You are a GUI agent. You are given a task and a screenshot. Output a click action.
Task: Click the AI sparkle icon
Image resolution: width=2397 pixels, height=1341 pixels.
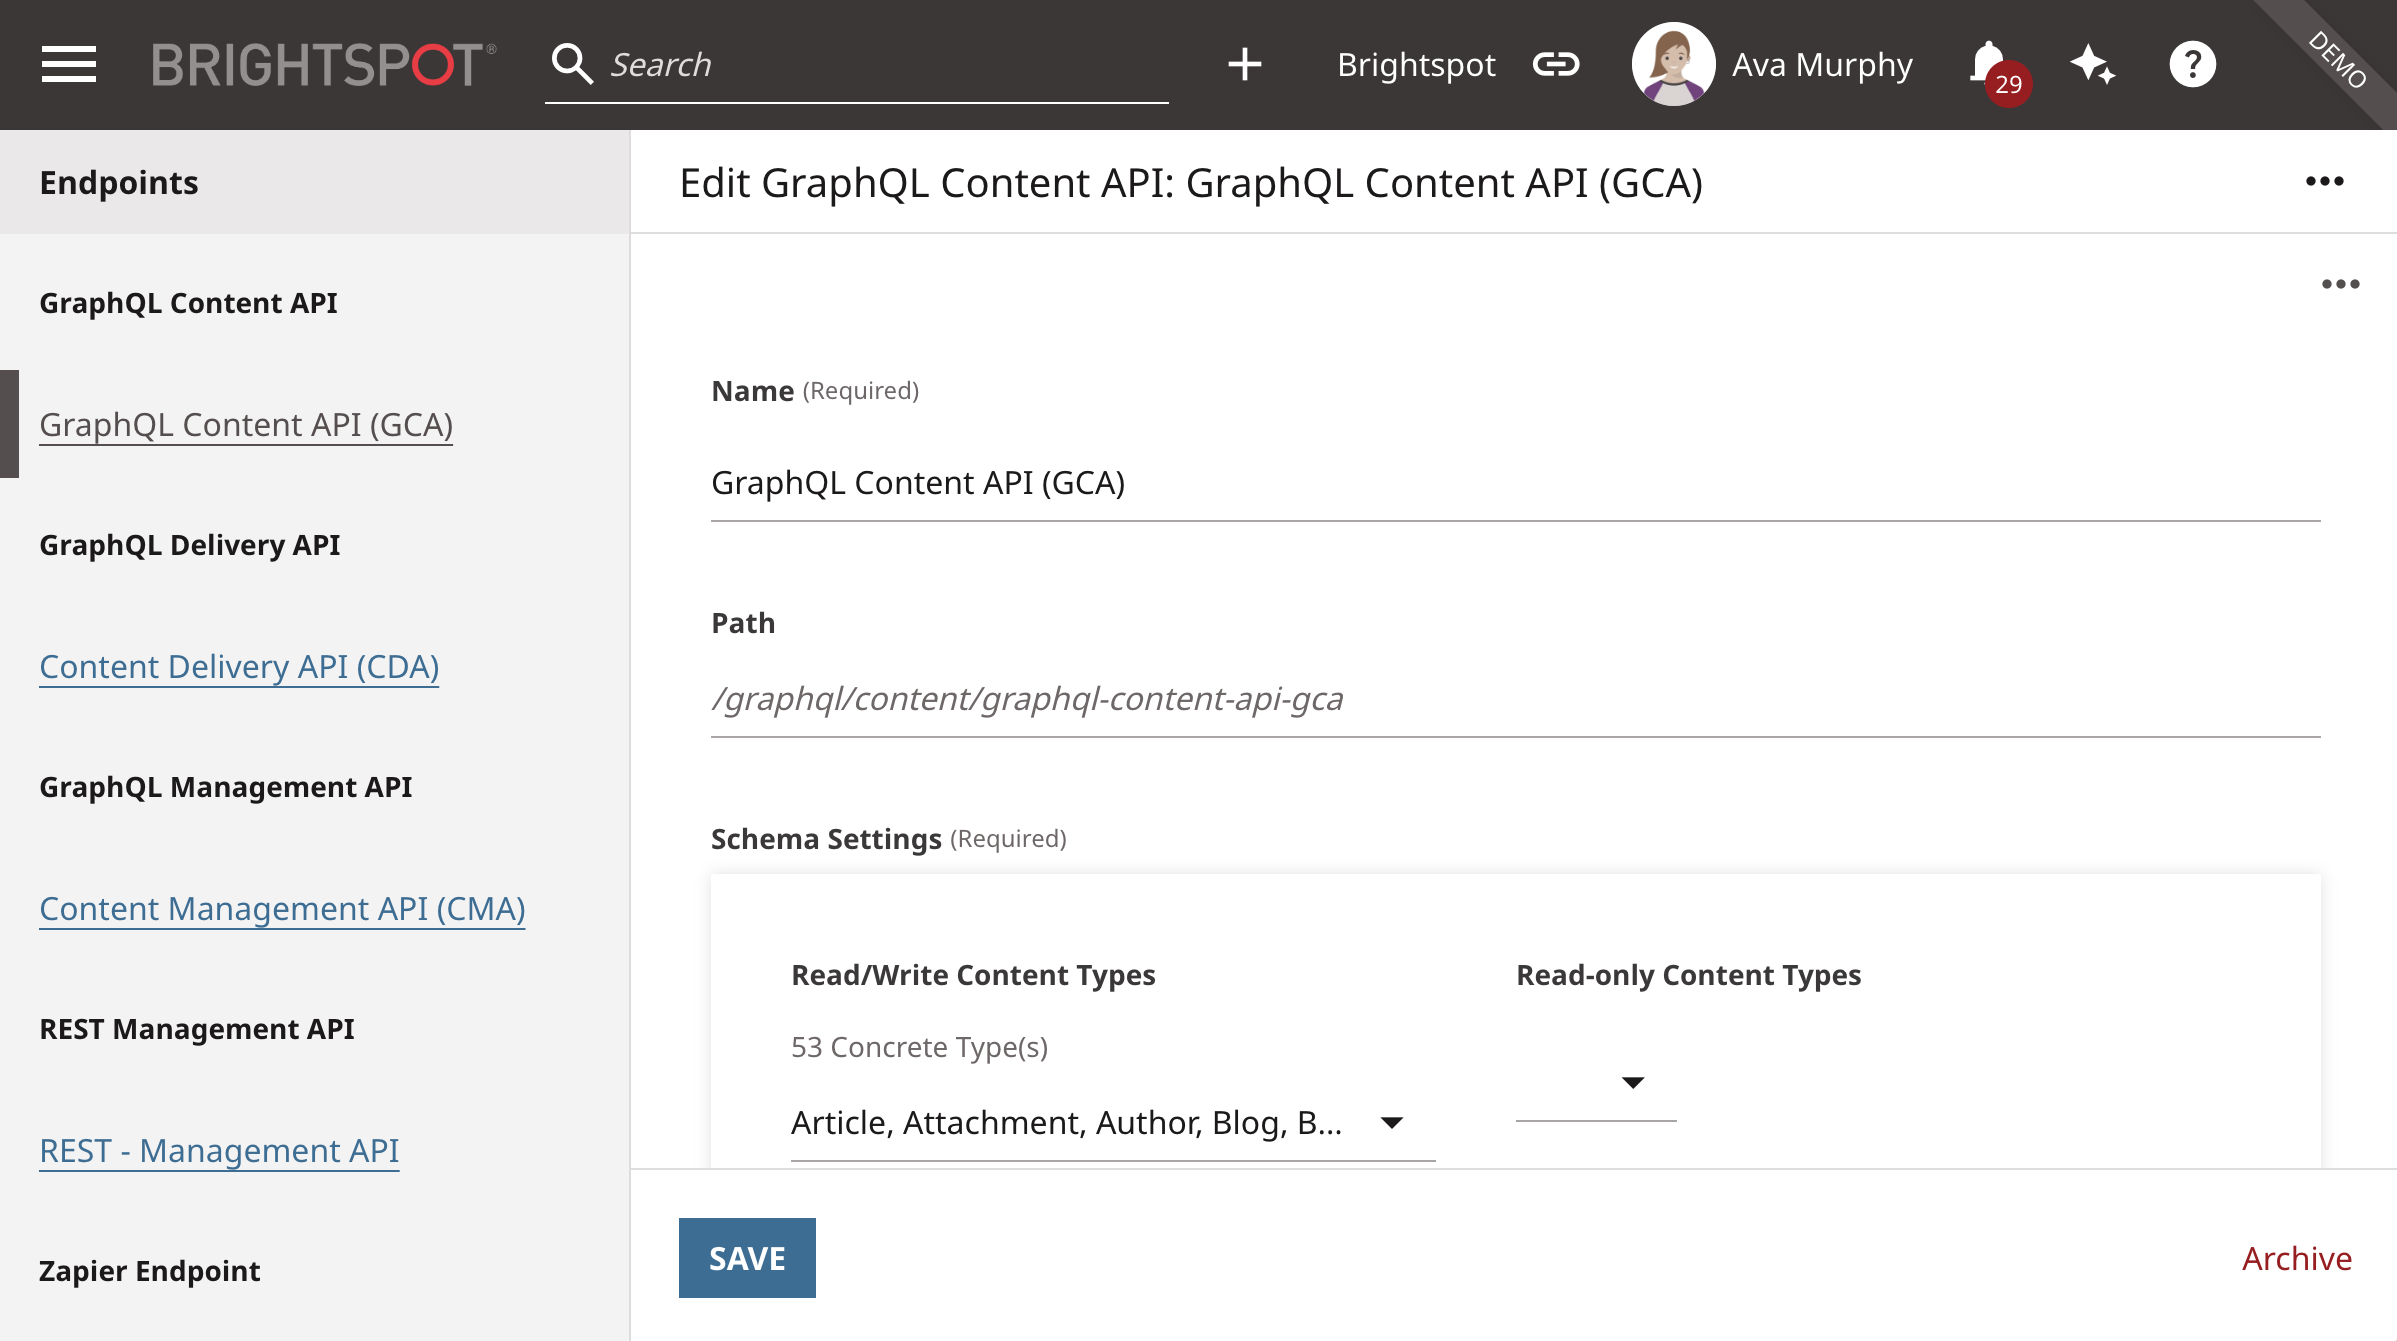coord(2093,65)
